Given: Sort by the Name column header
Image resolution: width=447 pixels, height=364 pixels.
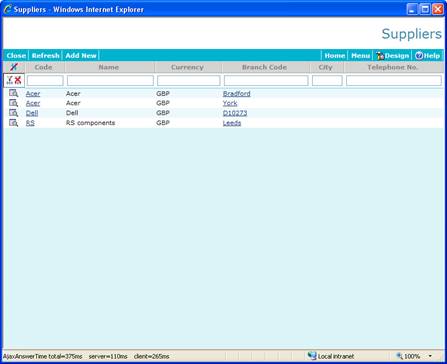Looking at the screenshot, I should (x=109, y=67).
